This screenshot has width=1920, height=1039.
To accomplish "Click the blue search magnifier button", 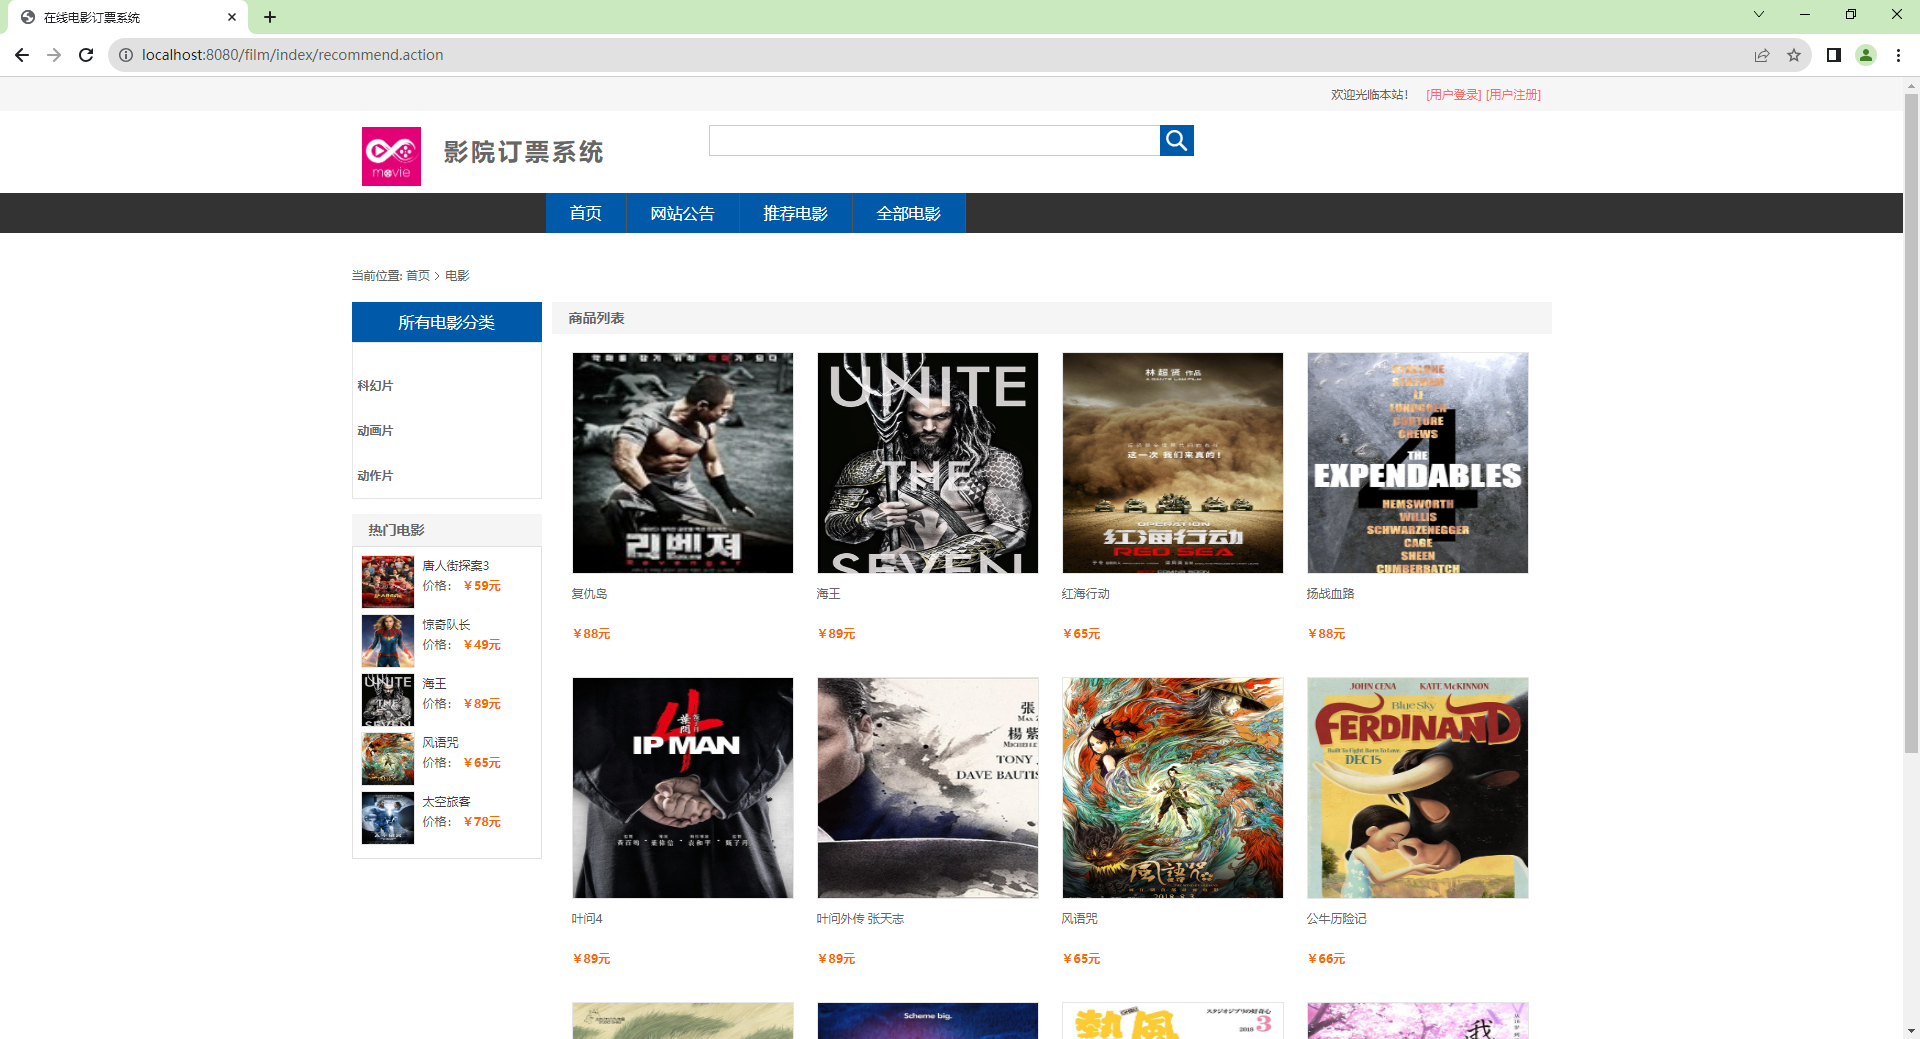I will click(1176, 141).
